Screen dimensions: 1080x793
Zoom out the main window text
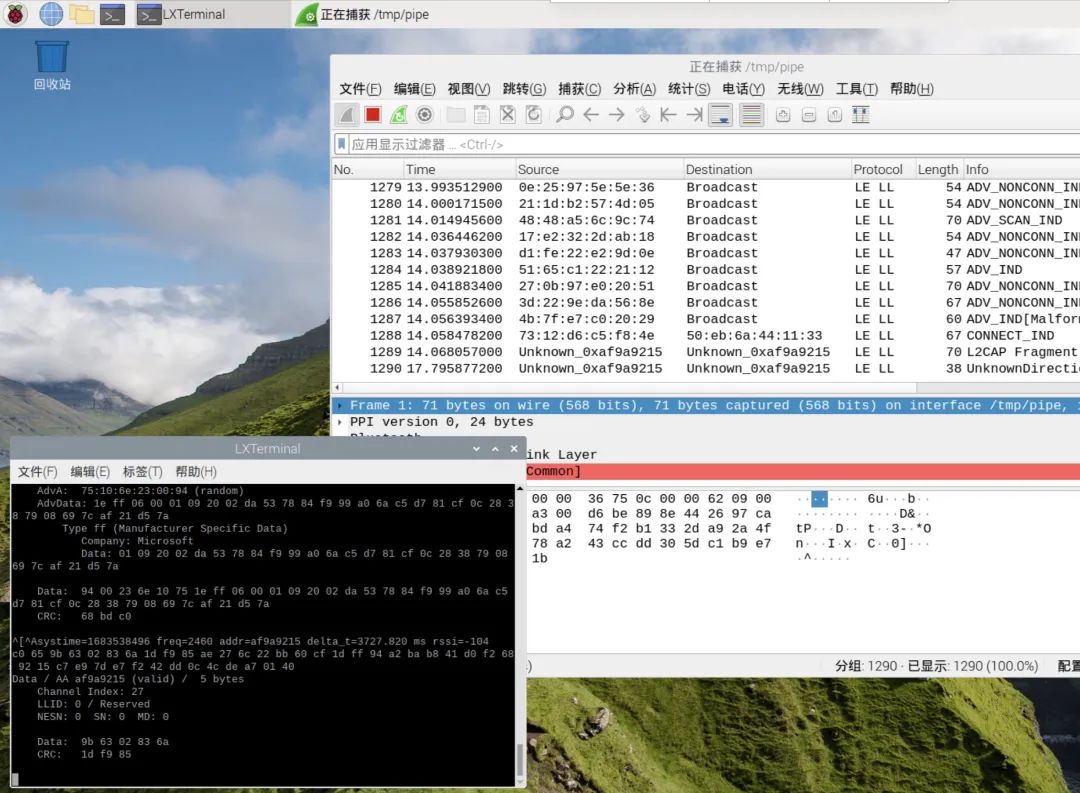click(x=809, y=115)
